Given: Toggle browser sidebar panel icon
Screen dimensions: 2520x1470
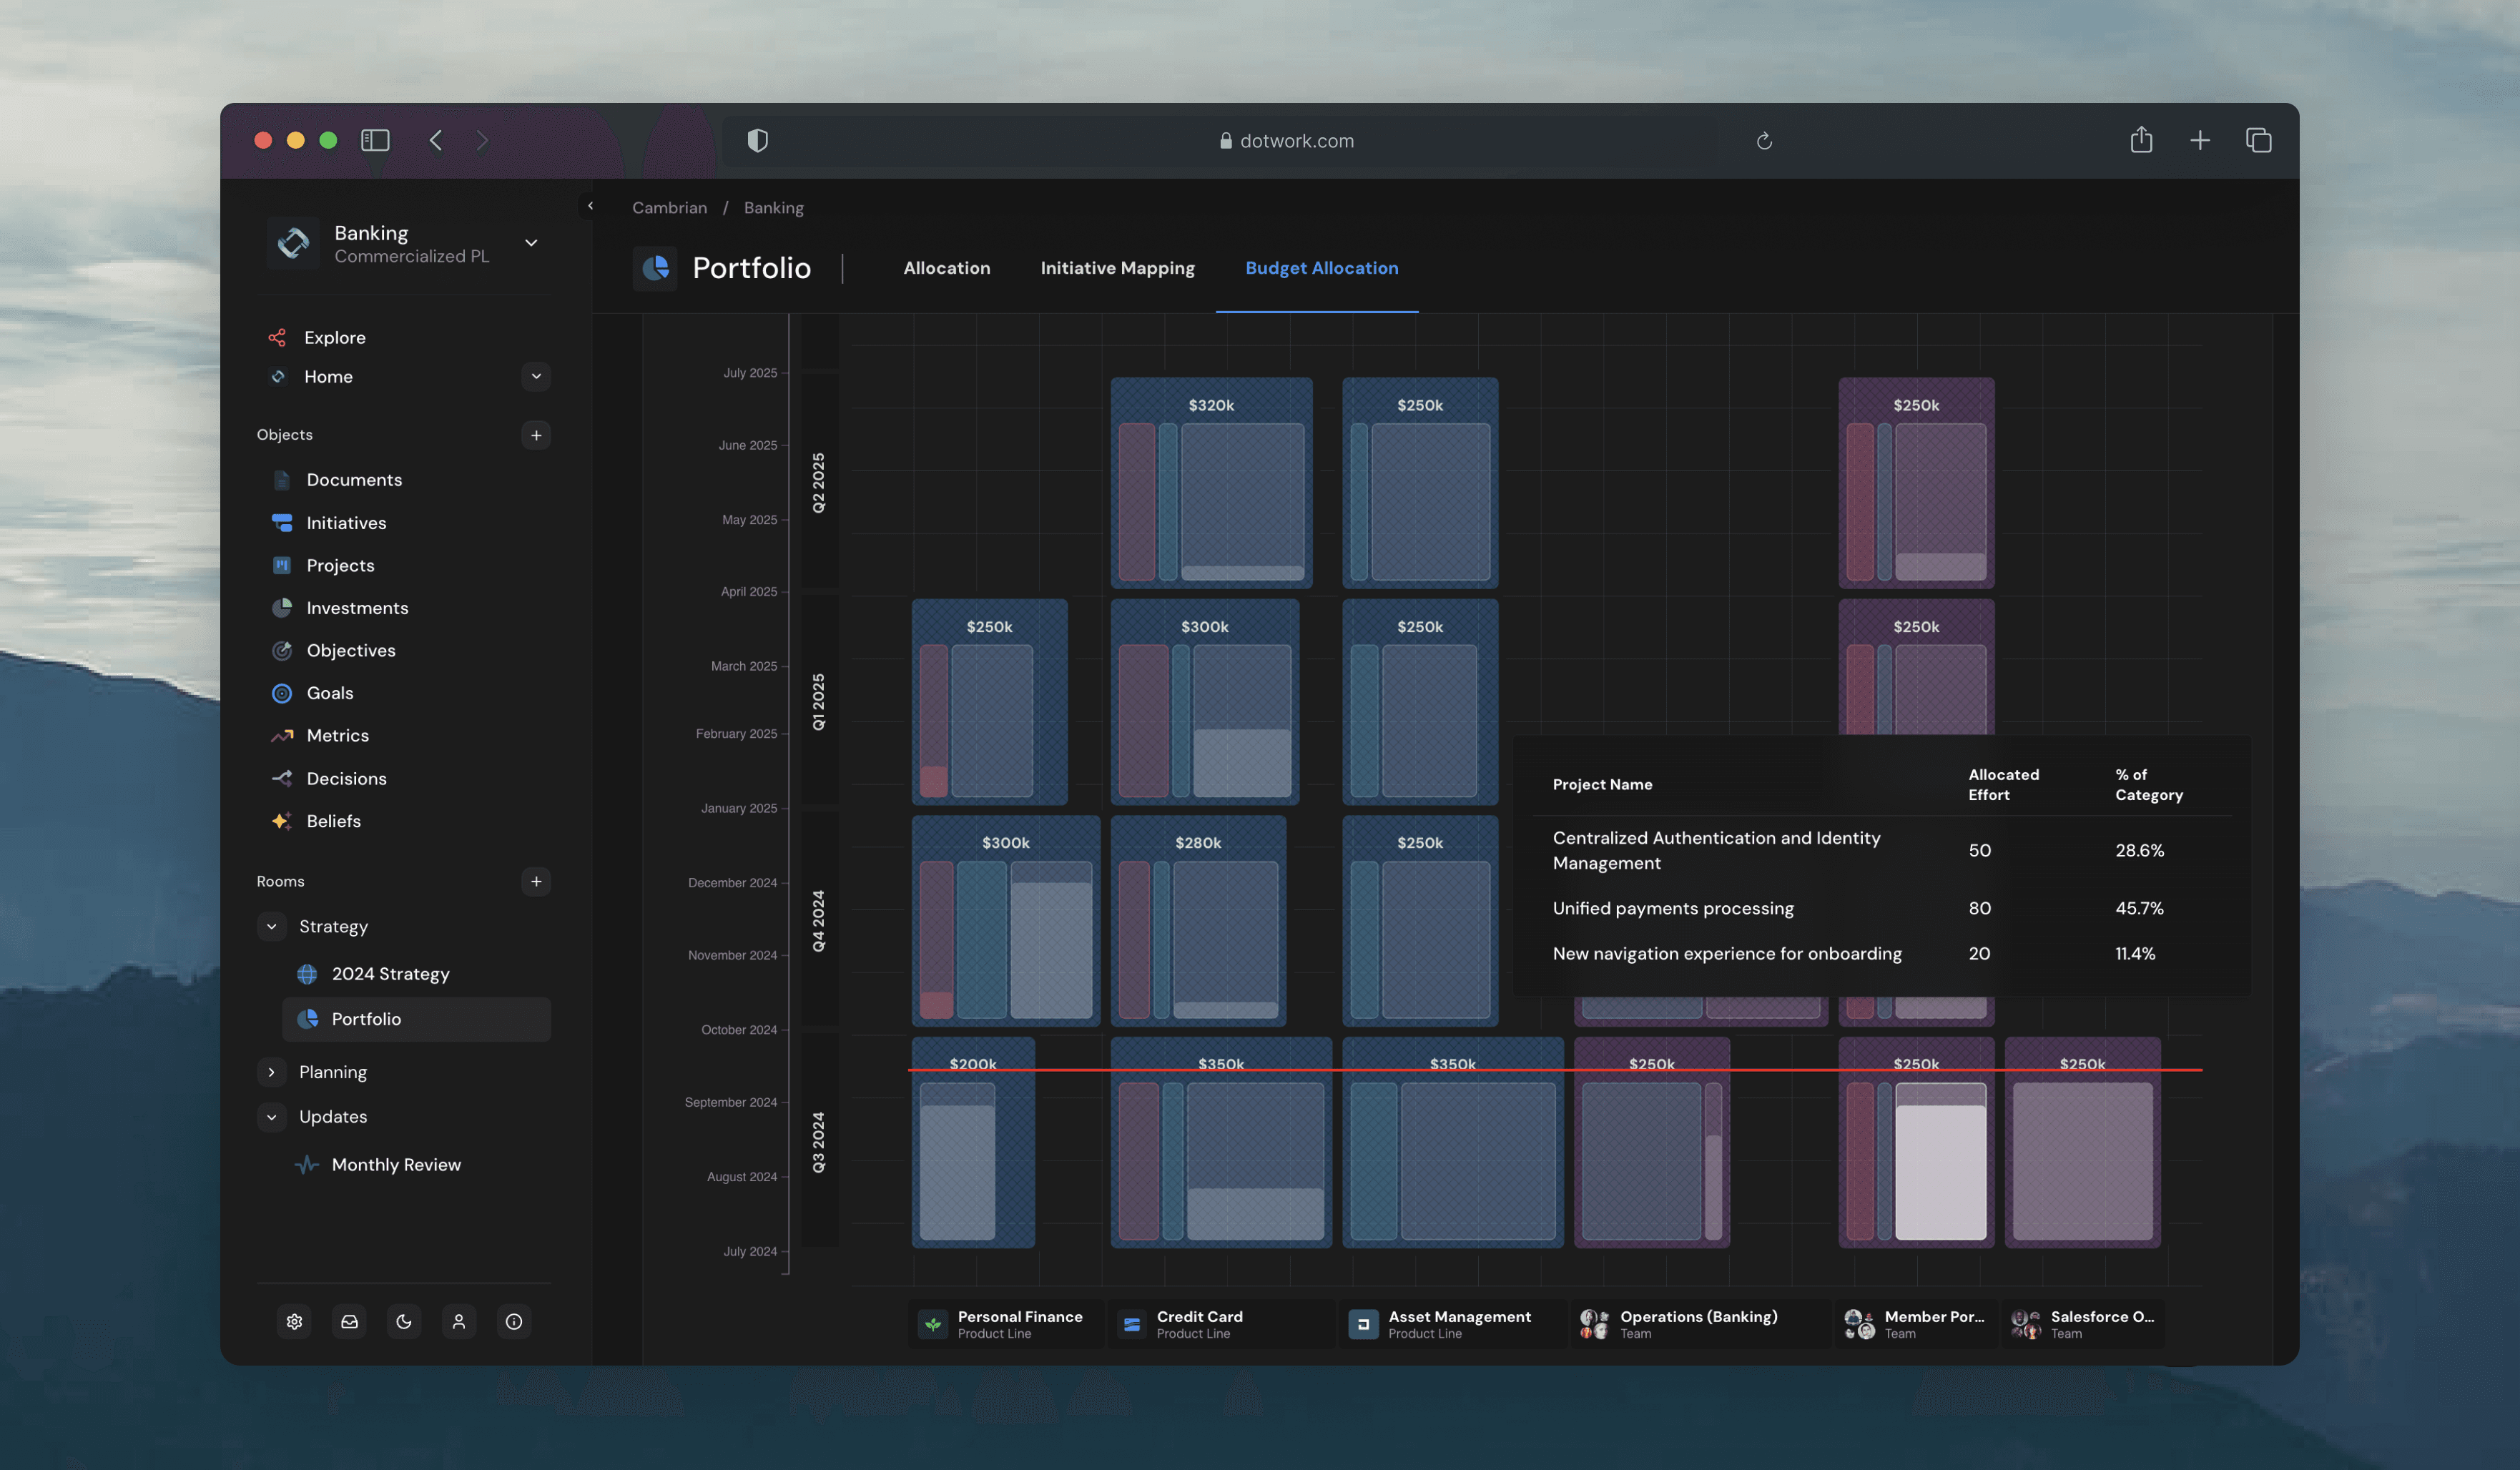Looking at the screenshot, I should [375, 141].
